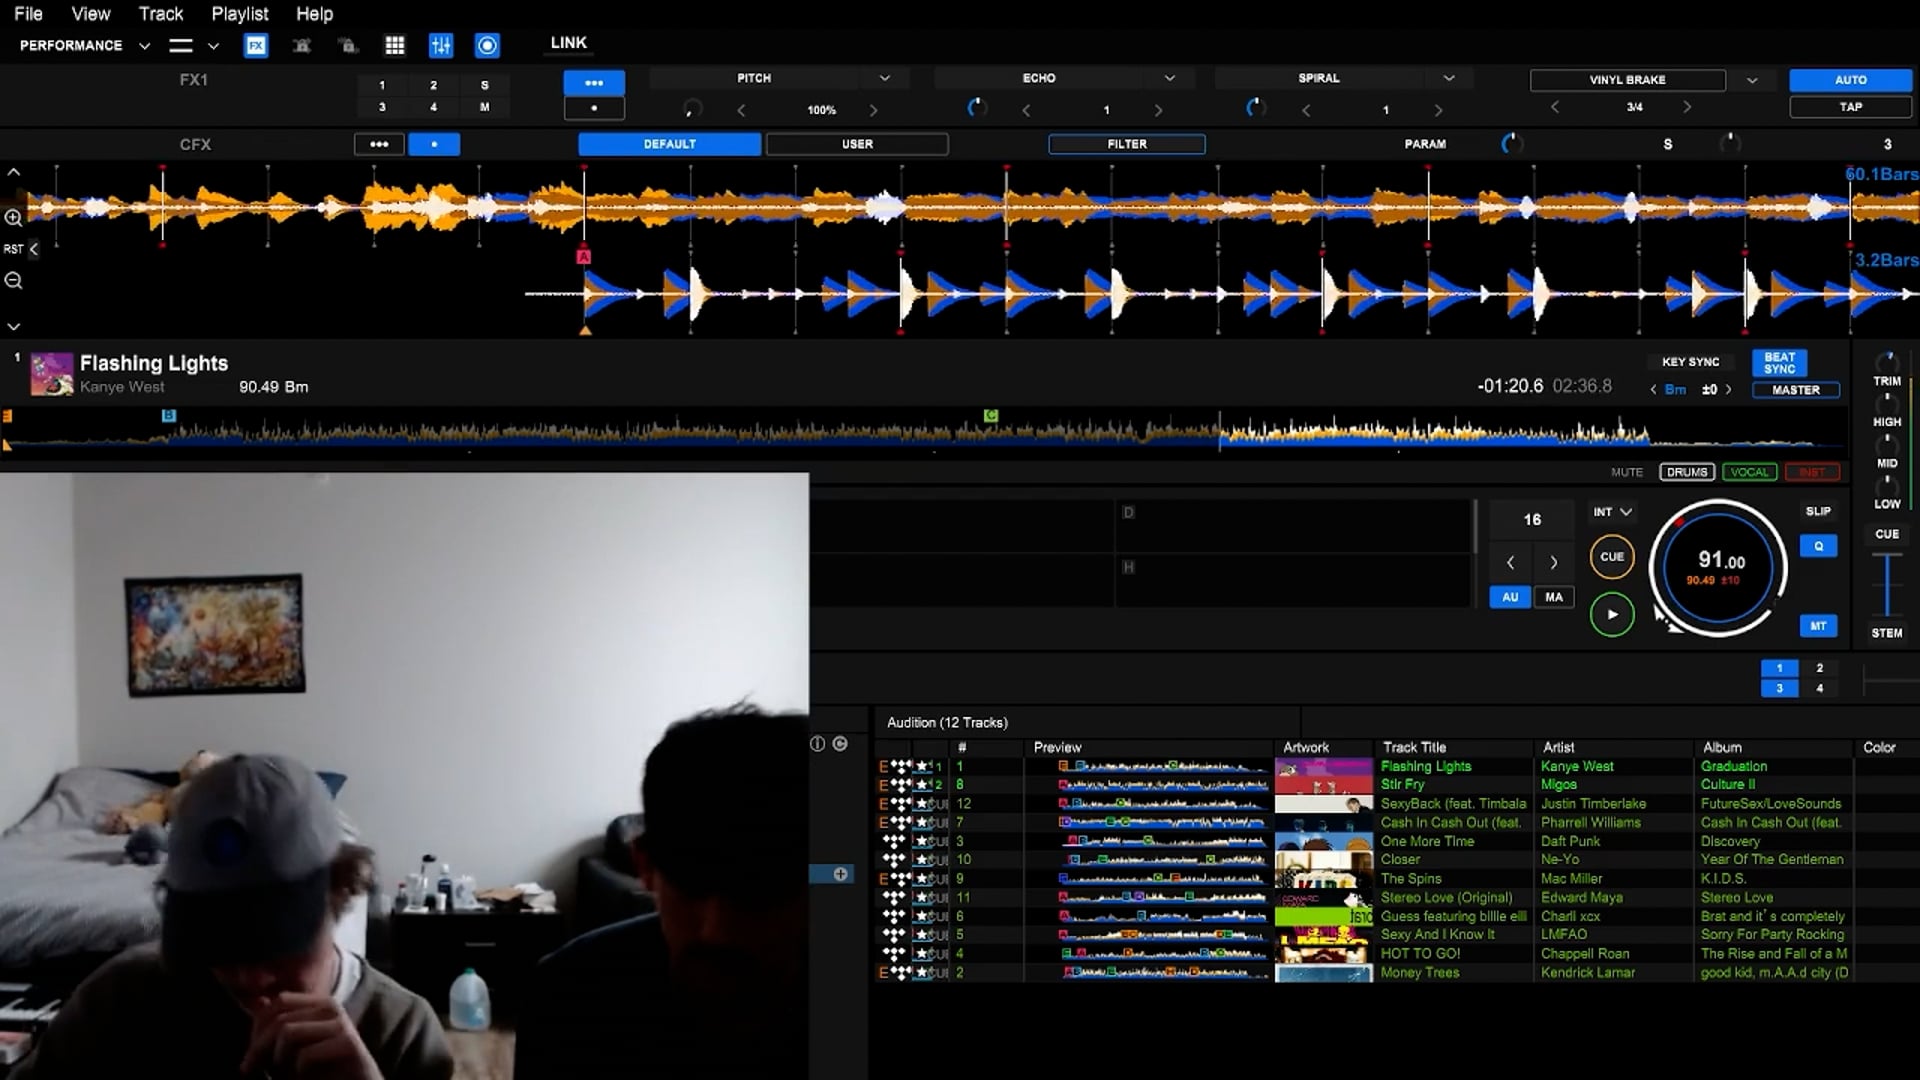Mute the DRUMS stem
Screen dimensions: 1920x1080
point(1687,472)
